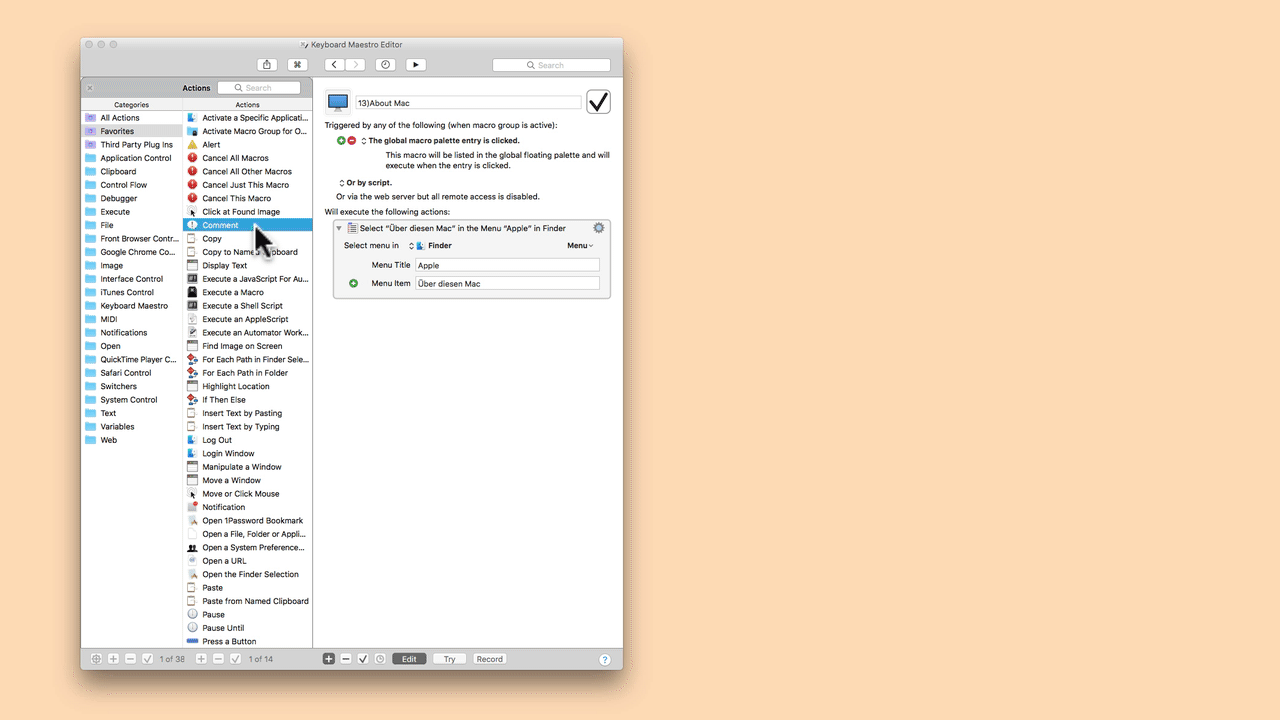Open the action gear menu

click(599, 228)
